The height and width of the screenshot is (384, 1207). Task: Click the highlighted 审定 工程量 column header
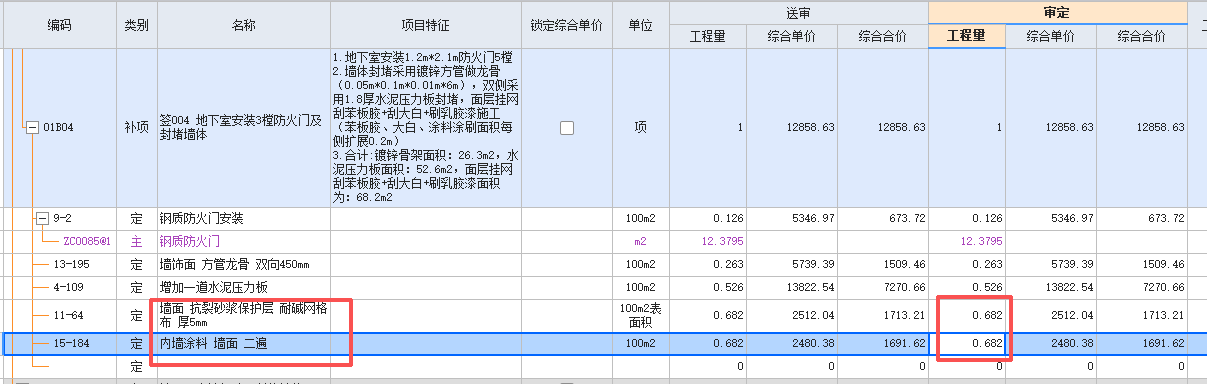click(968, 36)
